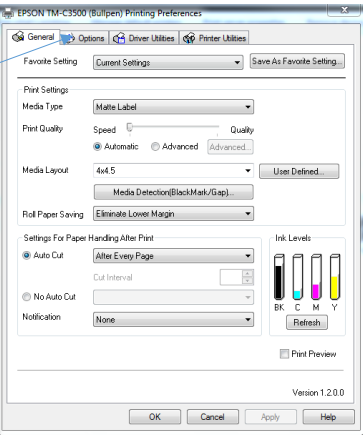Click the Speed/Quality slider thumb
Screen dimensions: 363x442
click(130, 128)
